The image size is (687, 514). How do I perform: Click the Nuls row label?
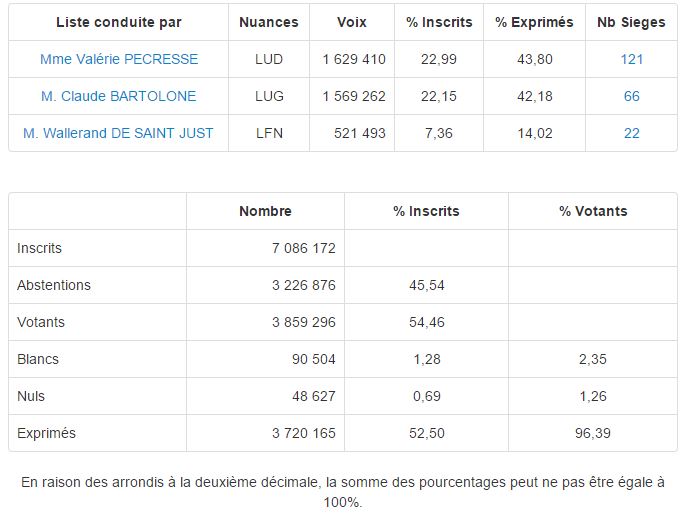[x=31, y=396]
